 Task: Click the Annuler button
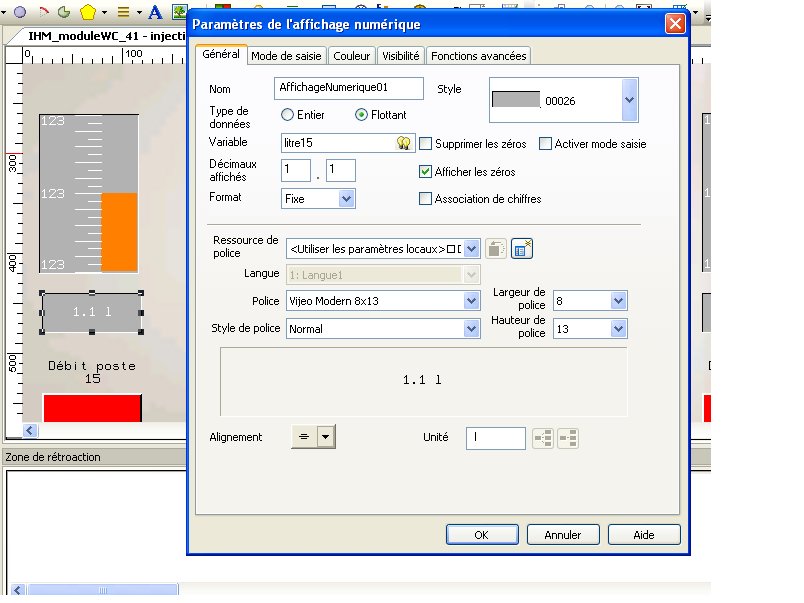point(563,535)
